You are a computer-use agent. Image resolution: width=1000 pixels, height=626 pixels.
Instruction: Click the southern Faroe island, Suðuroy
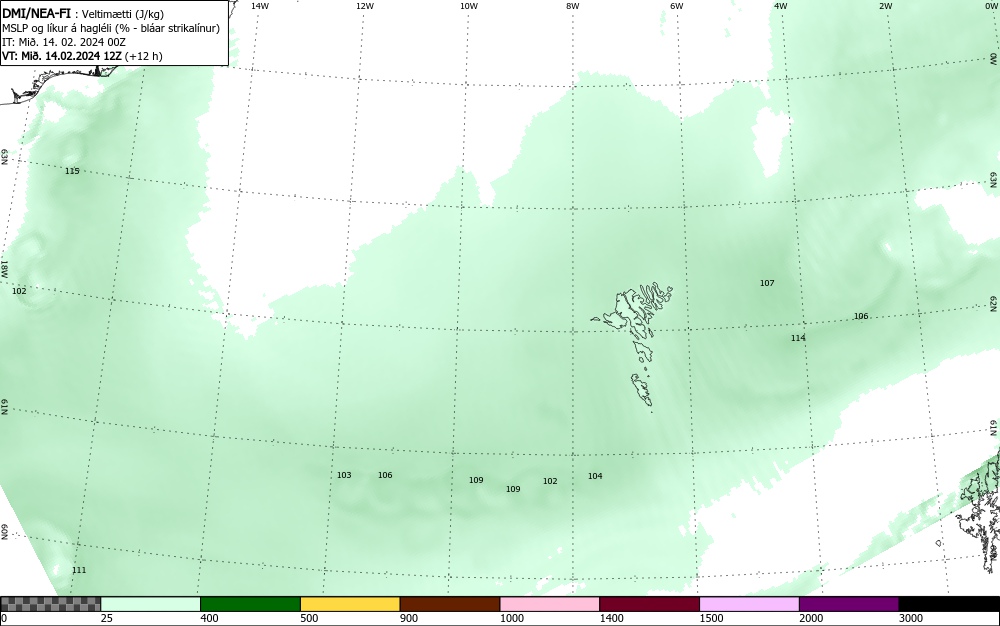(643, 390)
